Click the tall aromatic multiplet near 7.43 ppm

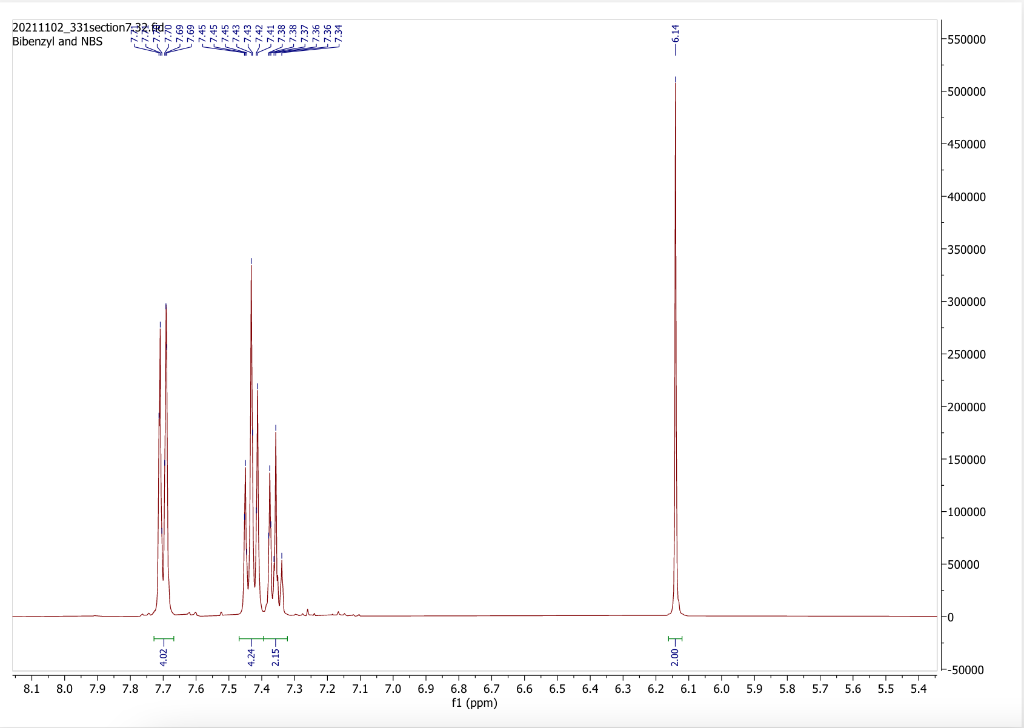point(250,300)
